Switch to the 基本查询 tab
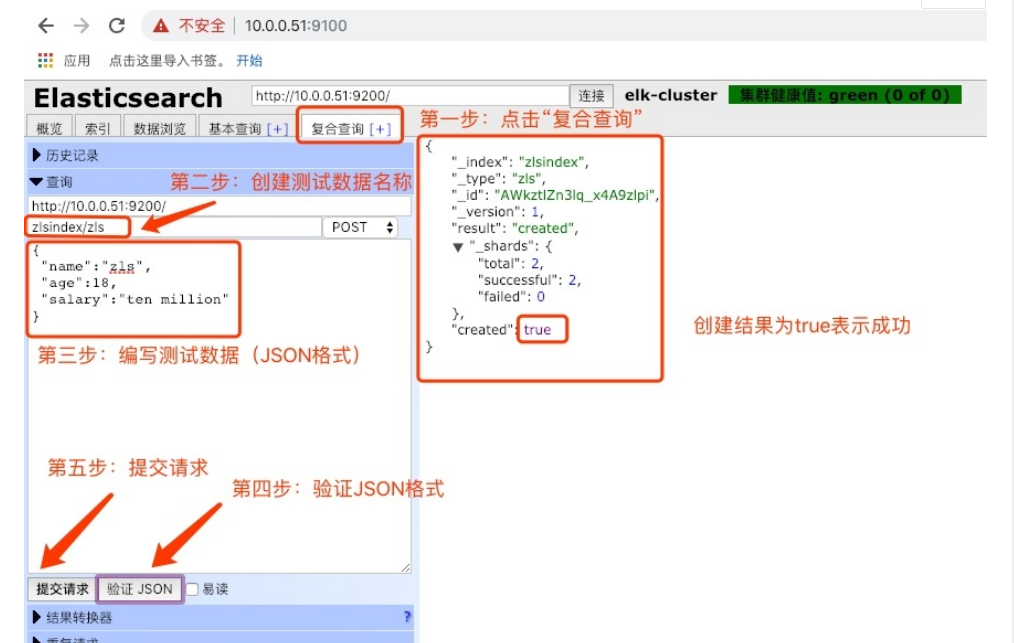 [x=234, y=129]
